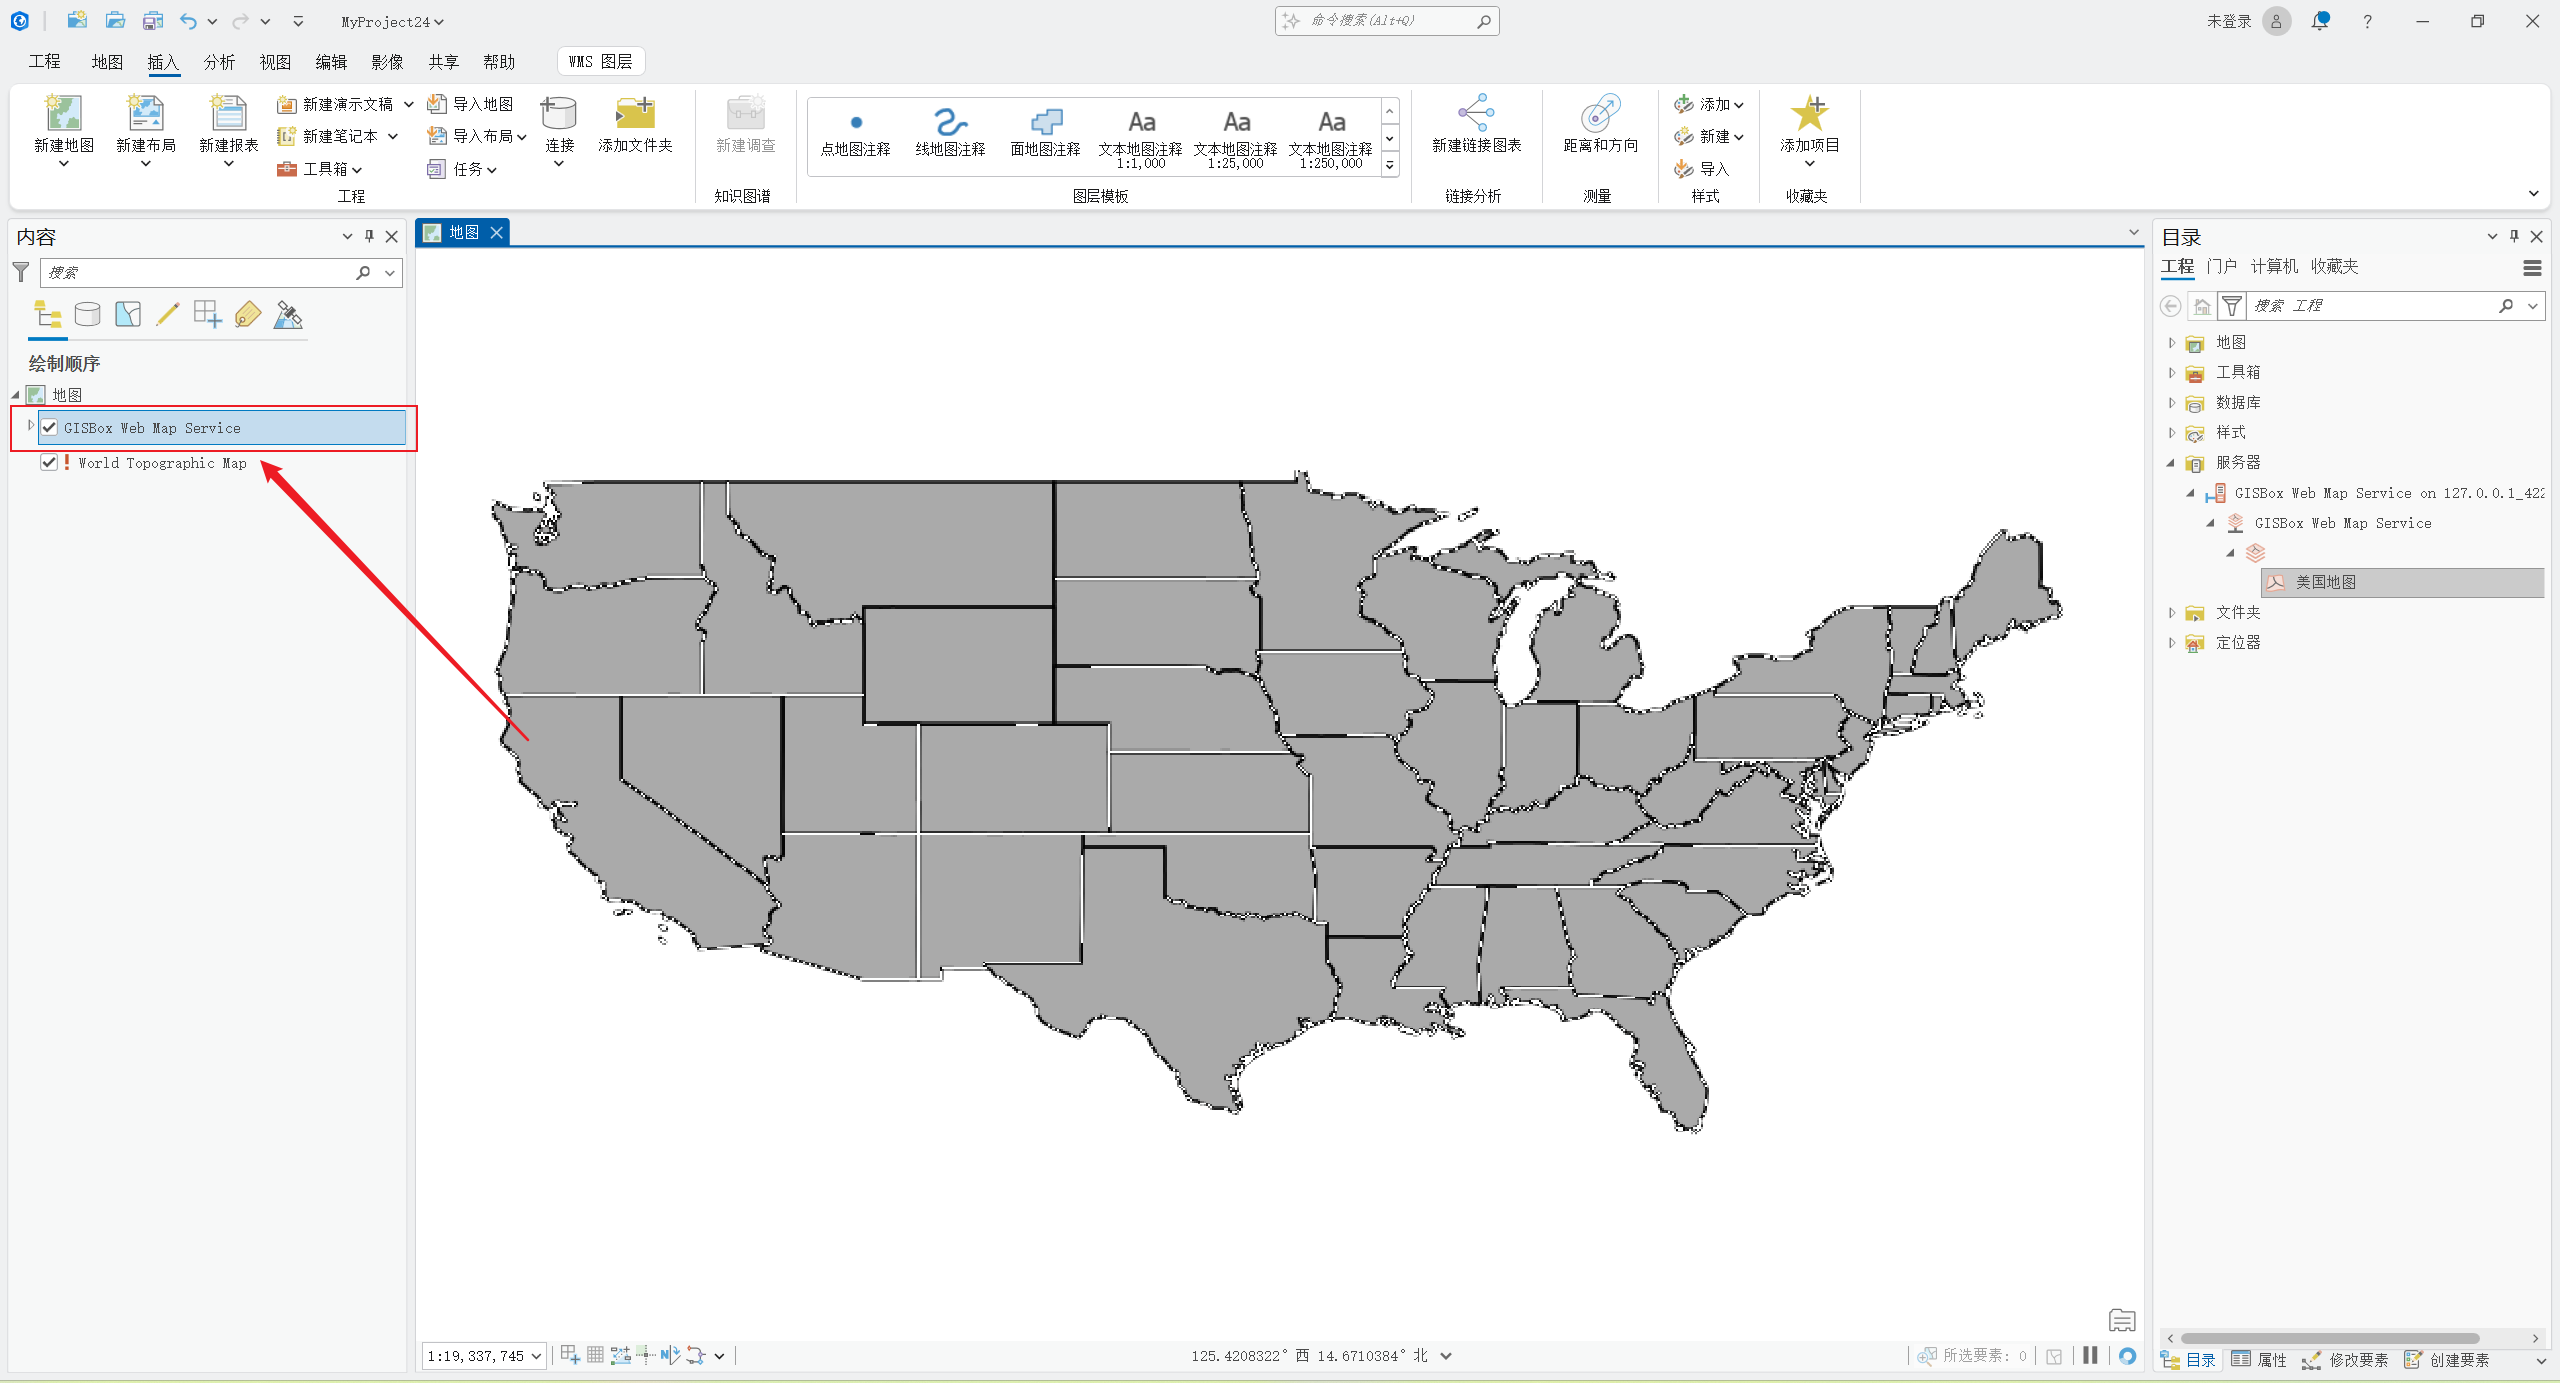Switch to List By Data Source view
The width and height of the screenshot is (2560, 1383).
coord(88,315)
